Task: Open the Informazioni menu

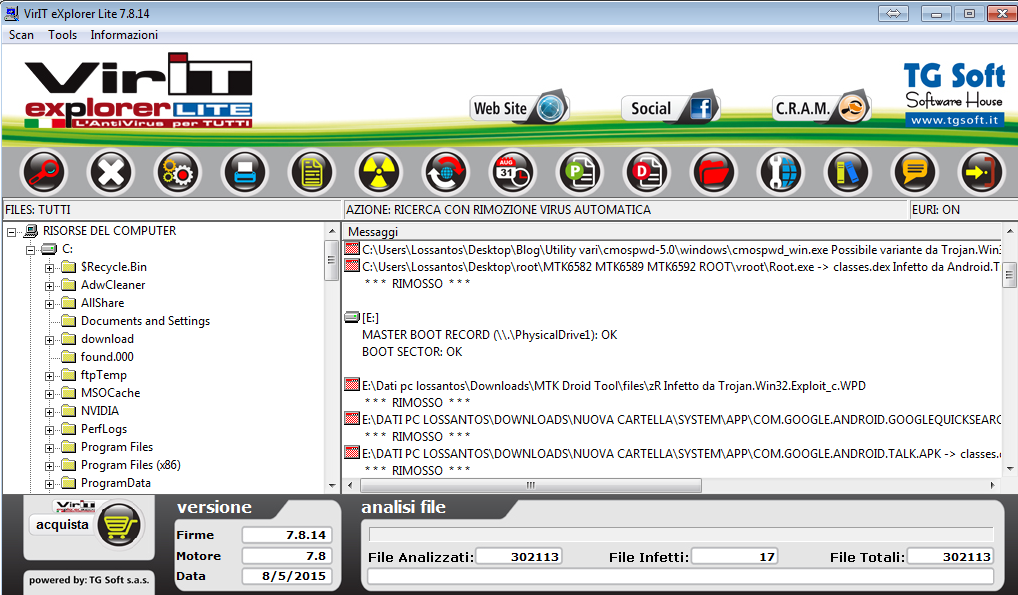Action: coord(124,35)
